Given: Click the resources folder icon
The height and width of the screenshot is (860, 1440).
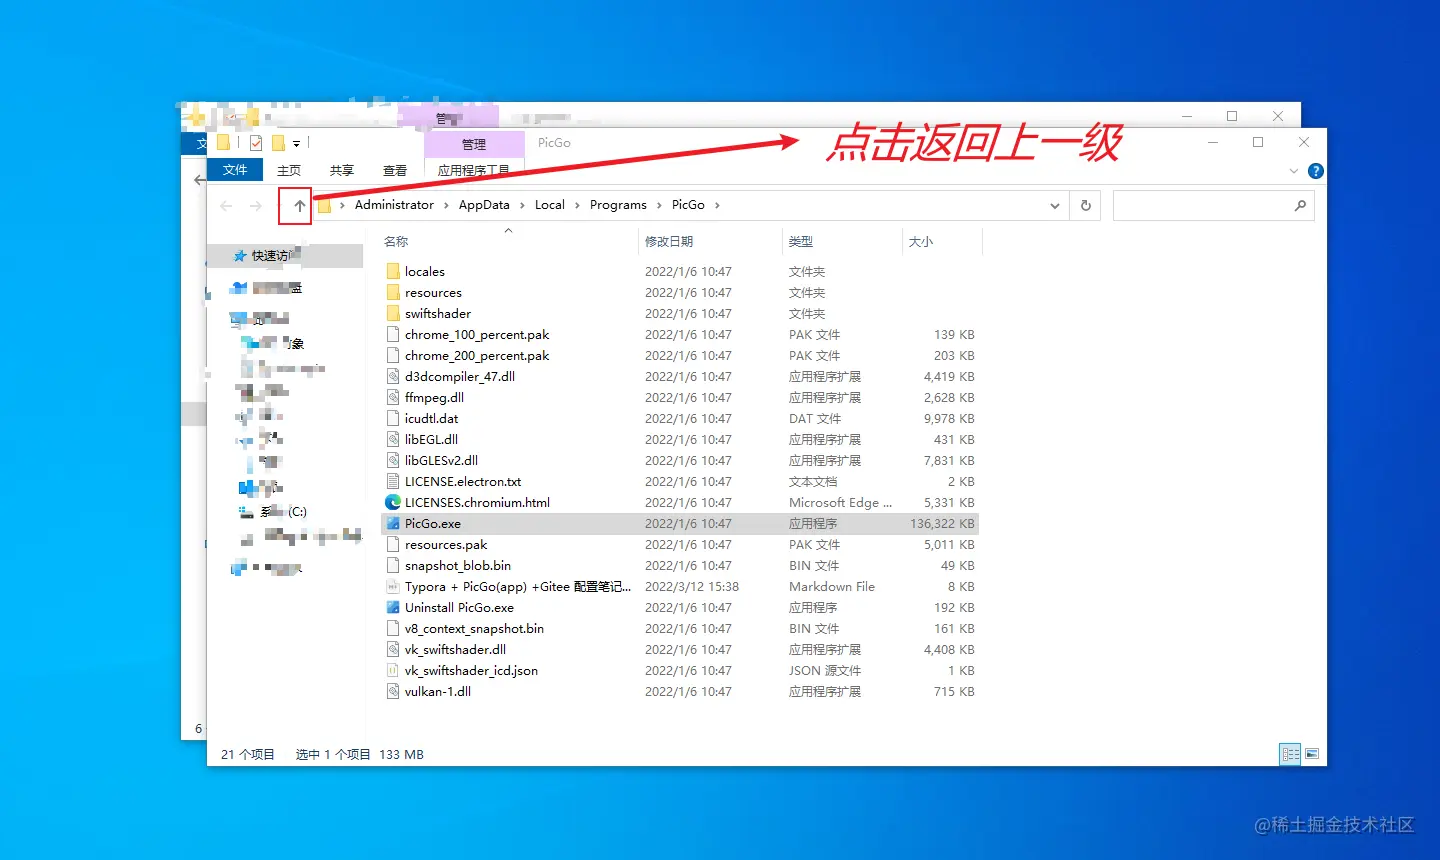Looking at the screenshot, I should (393, 293).
